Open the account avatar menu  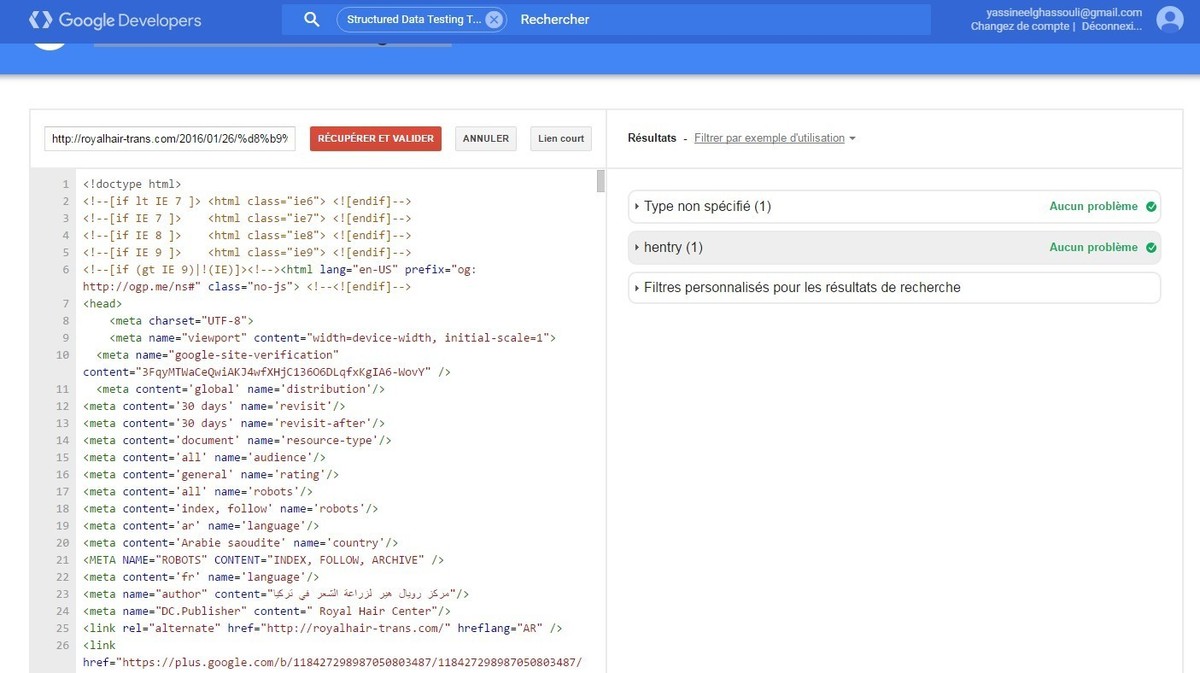click(x=1170, y=19)
